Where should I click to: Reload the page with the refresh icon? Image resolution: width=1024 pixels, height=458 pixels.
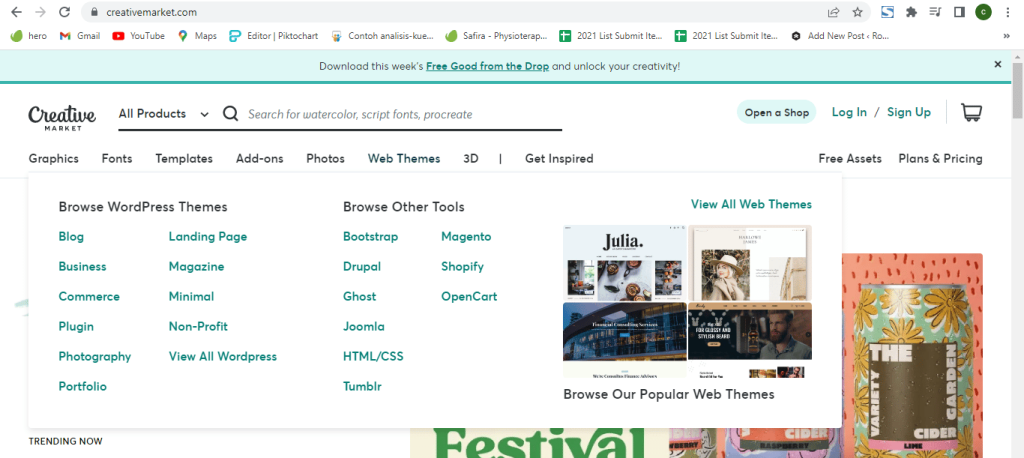tap(64, 12)
